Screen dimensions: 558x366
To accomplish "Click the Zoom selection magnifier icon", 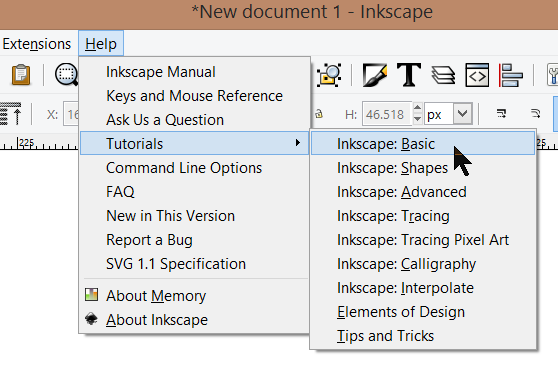I will click(x=67, y=75).
